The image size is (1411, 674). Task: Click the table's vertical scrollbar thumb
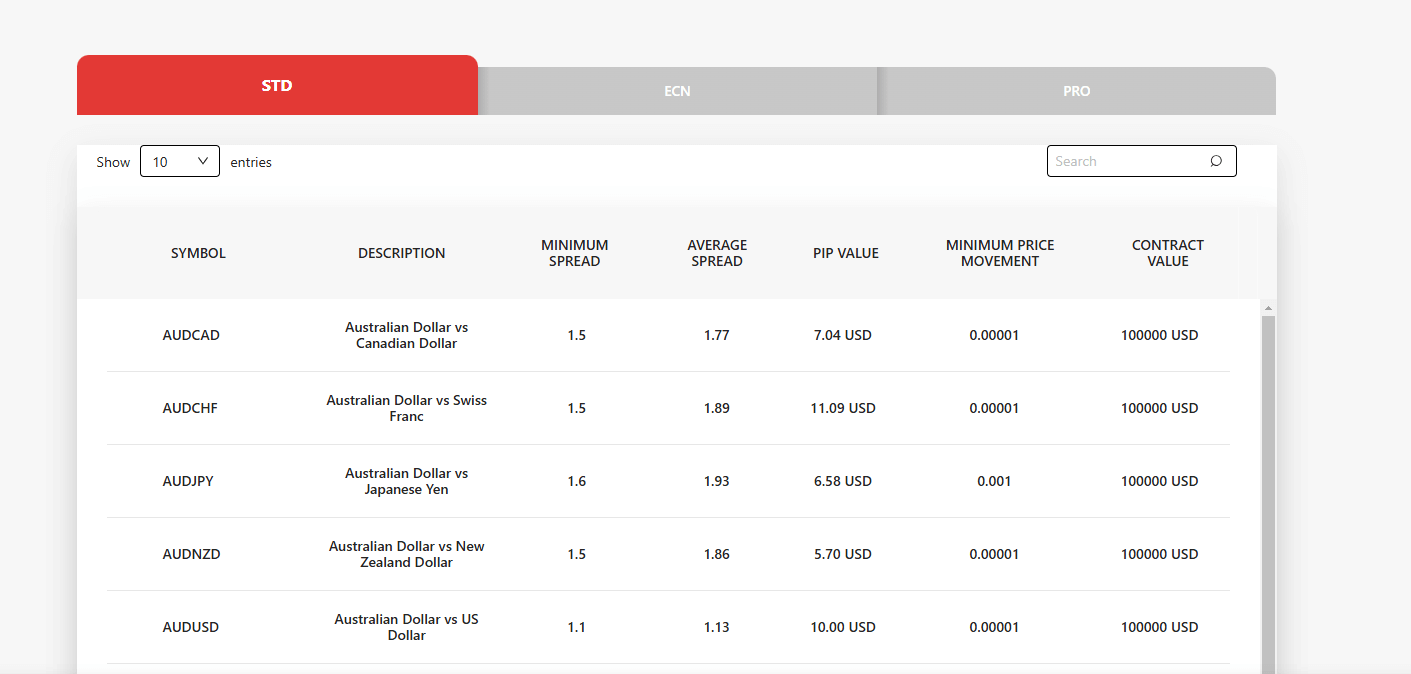coord(1268,494)
